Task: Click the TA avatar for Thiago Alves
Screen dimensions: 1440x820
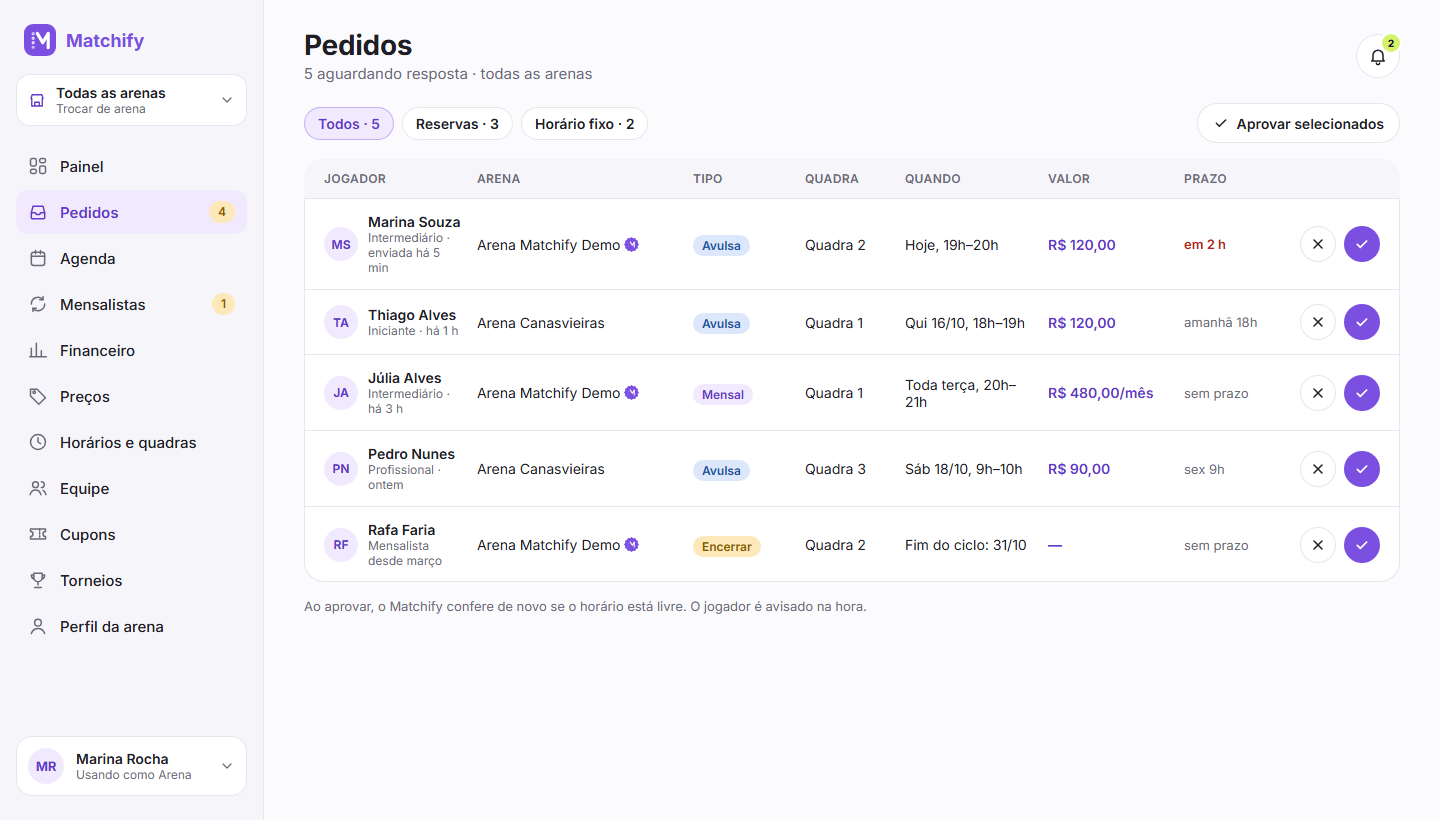Action: click(341, 322)
